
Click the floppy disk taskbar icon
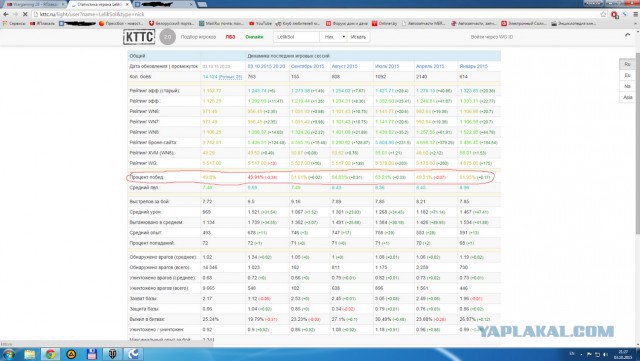pyautogui.click(x=92, y=354)
